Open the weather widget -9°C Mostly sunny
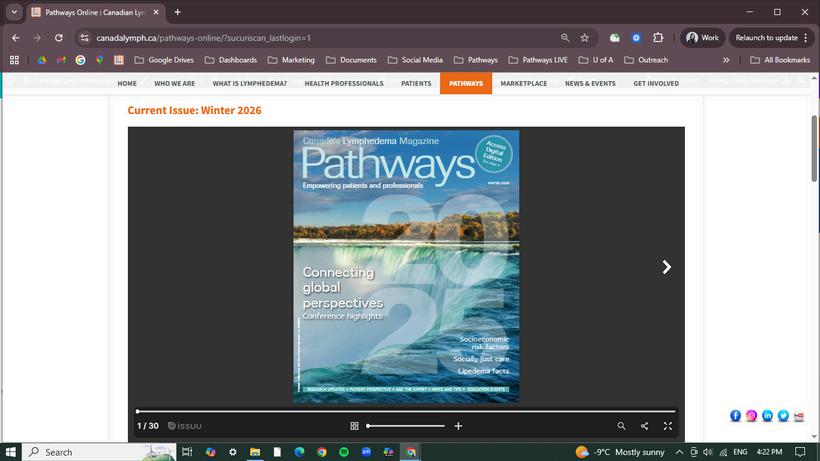 point(620,452)
